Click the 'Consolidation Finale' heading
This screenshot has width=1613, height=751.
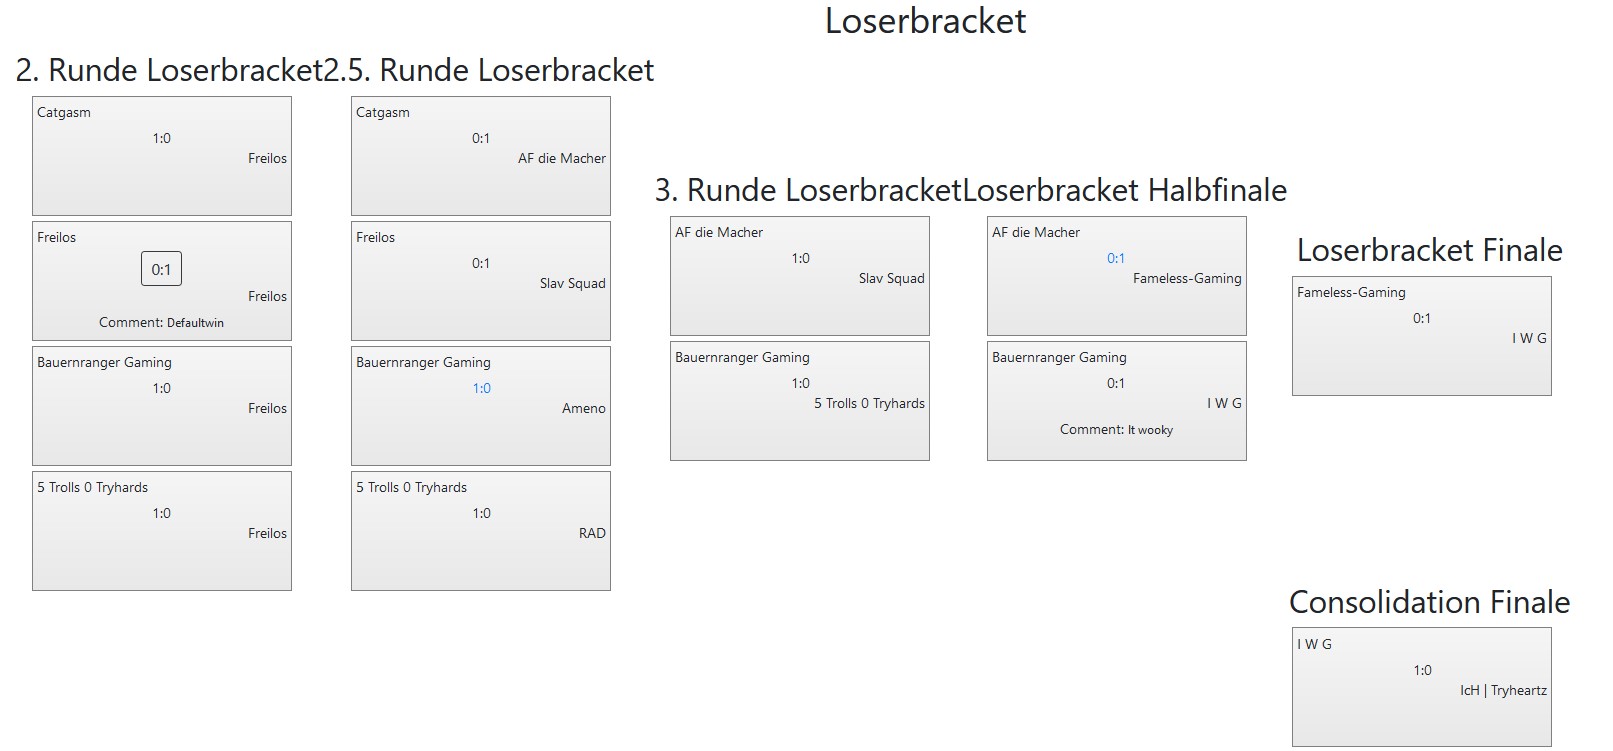click(1429, 602)
